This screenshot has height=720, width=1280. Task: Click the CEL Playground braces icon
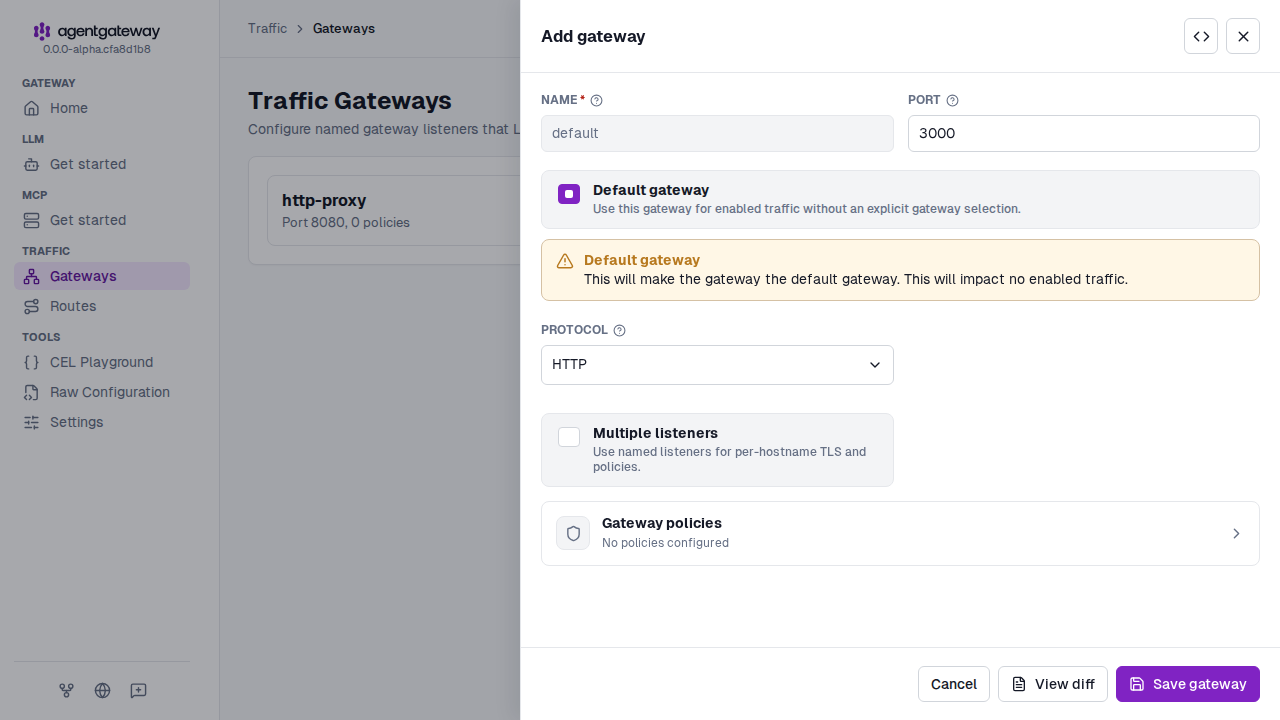[32, 362]
